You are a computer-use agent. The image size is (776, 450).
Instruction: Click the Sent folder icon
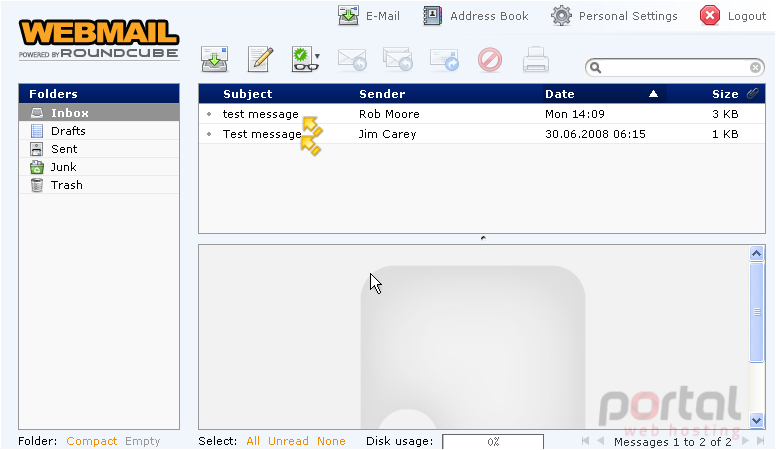point(37,149)
